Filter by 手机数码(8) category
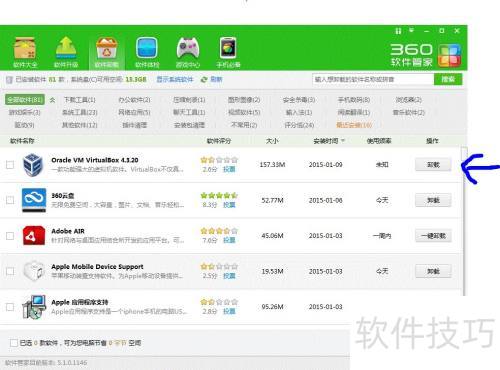 (354, 100)
